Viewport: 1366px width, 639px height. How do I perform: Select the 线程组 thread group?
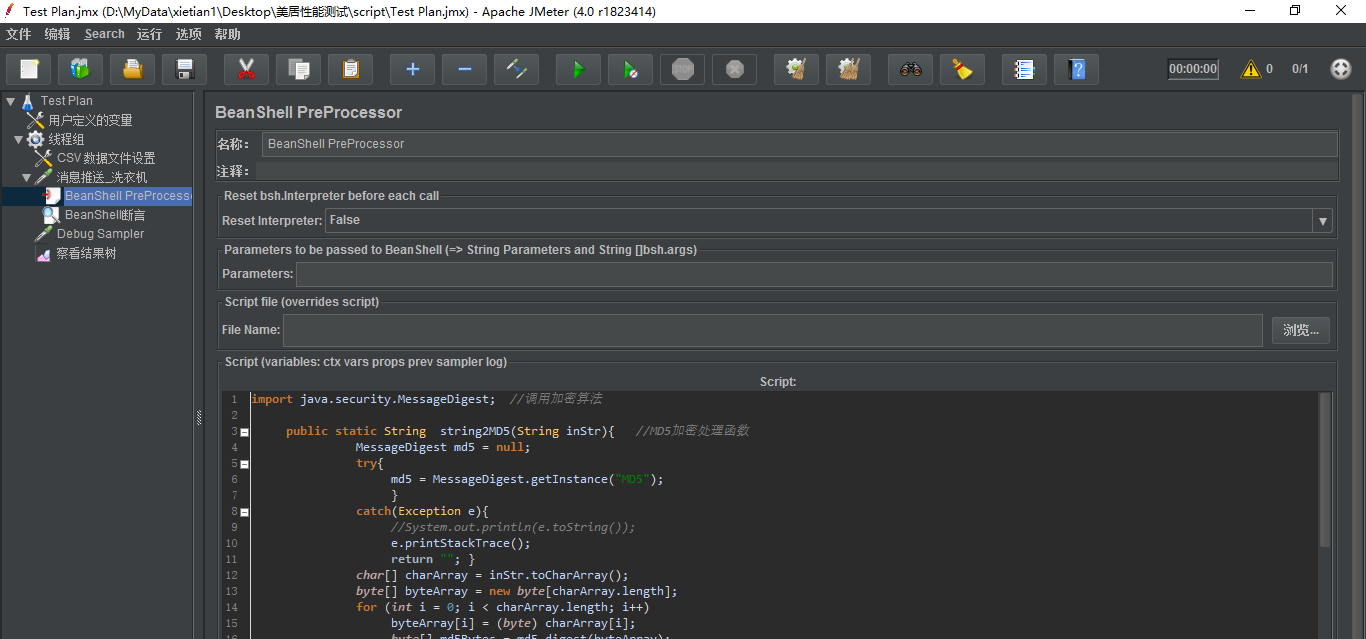[x=66, y=139]
